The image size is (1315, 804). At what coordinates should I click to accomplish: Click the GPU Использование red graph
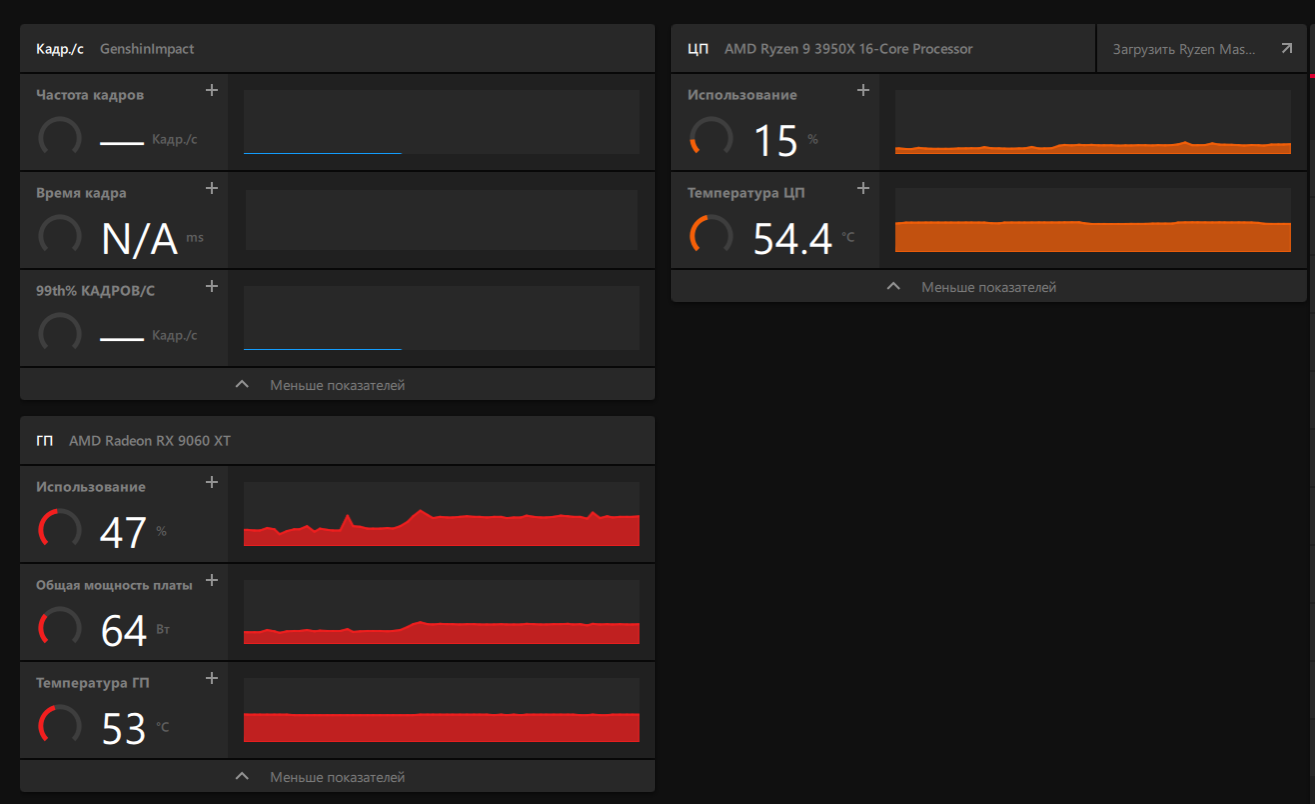click(441, 514)
